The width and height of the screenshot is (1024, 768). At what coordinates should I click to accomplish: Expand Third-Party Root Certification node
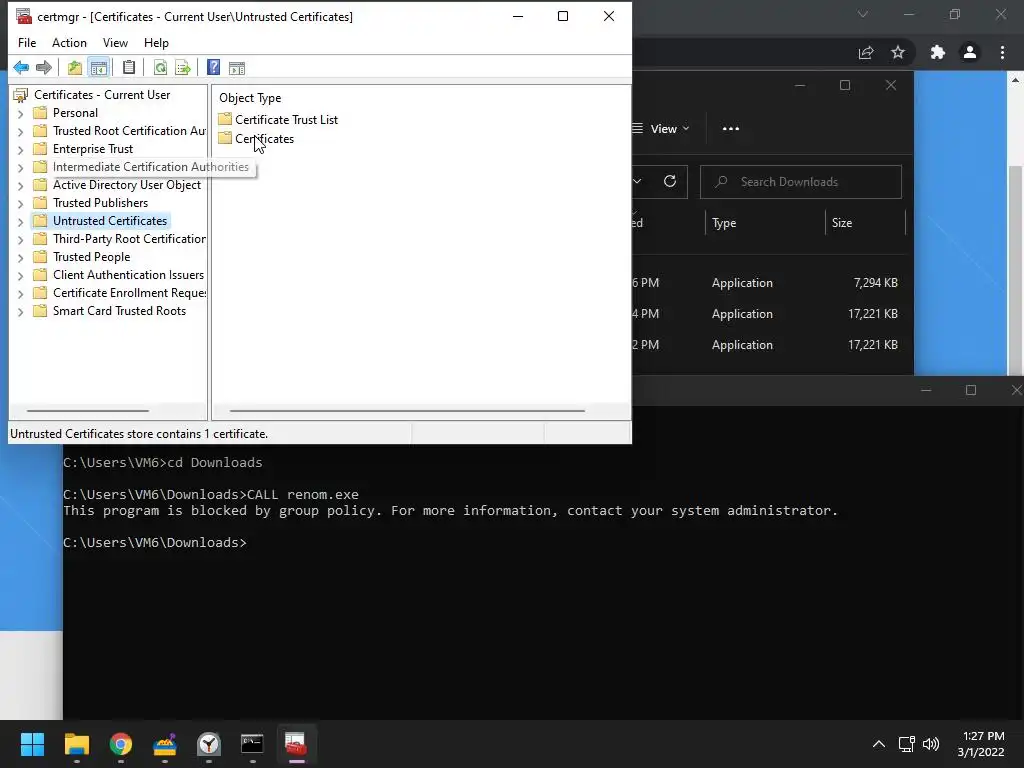coord(21,240)
